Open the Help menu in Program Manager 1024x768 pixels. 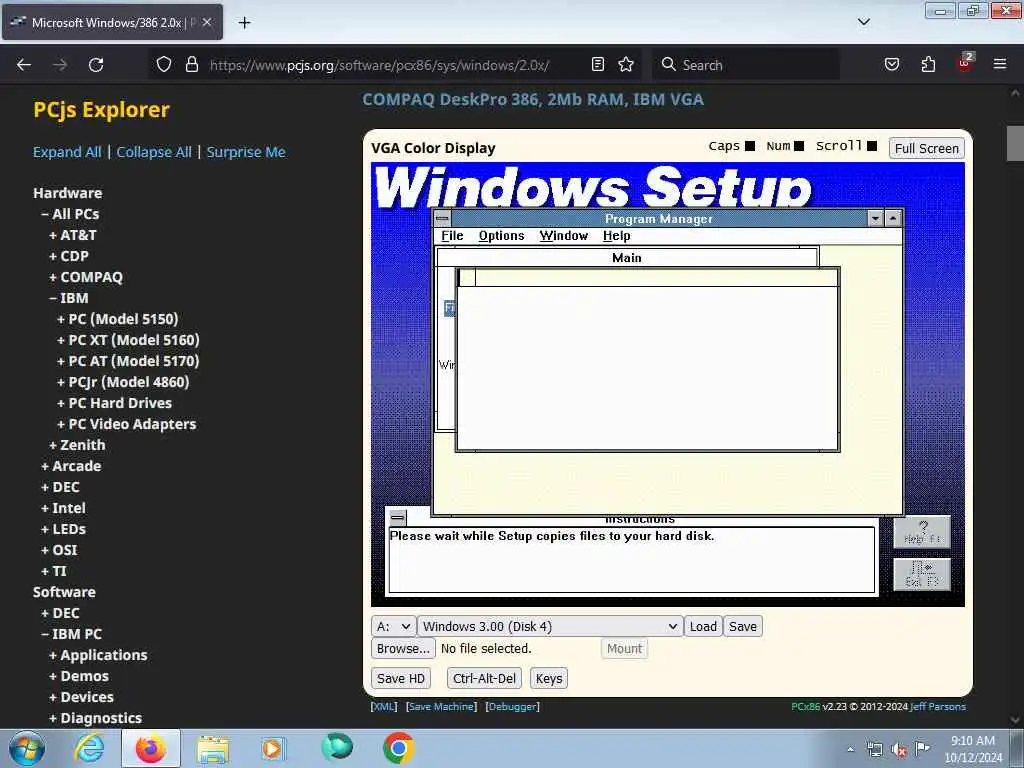click(616, 236)
